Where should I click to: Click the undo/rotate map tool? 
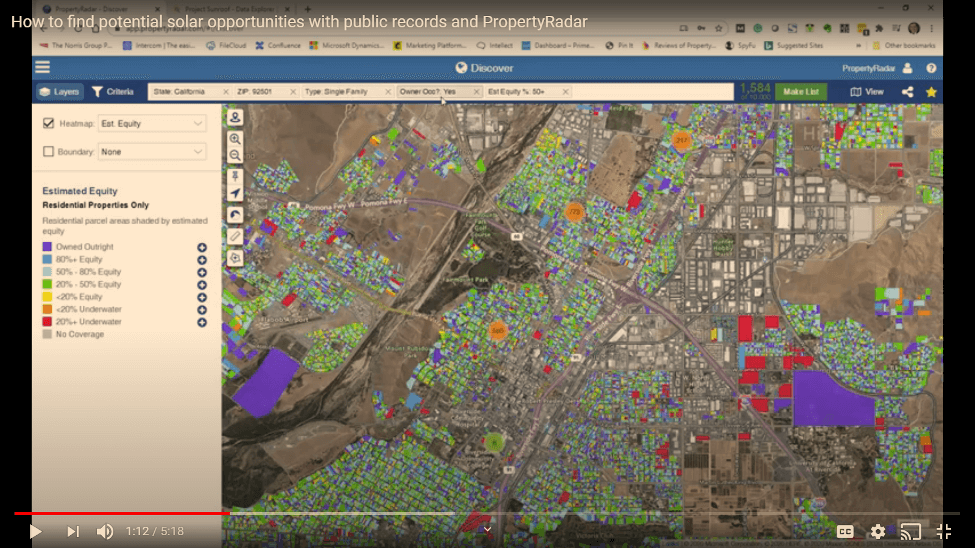point(235,215)
